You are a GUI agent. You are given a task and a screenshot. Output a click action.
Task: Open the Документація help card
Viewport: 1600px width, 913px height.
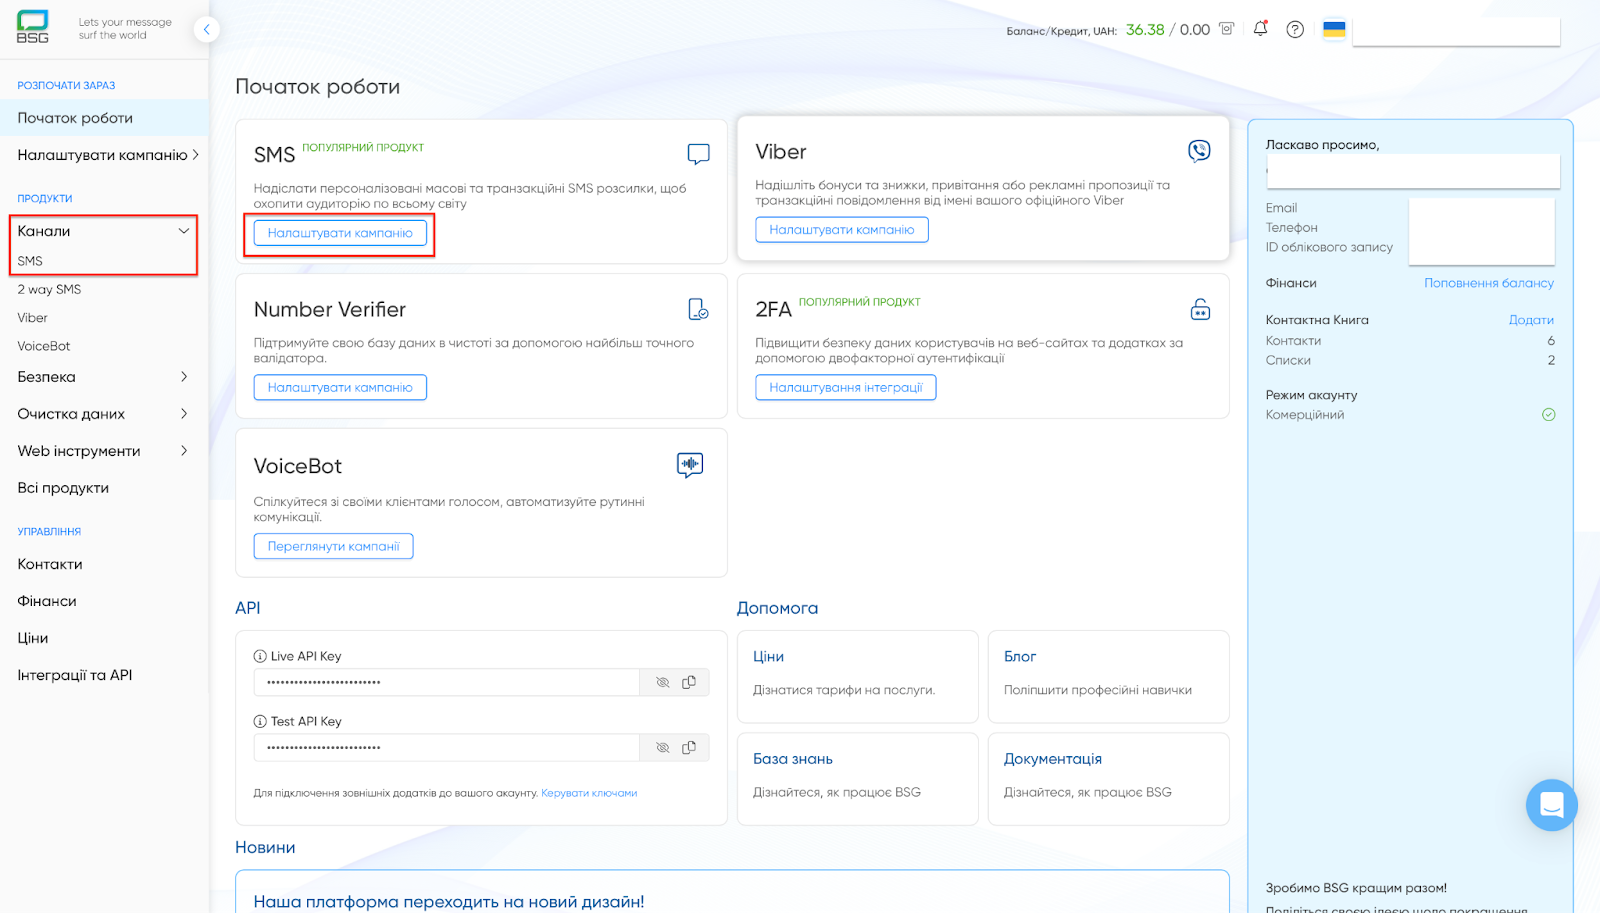(1108, 779)
